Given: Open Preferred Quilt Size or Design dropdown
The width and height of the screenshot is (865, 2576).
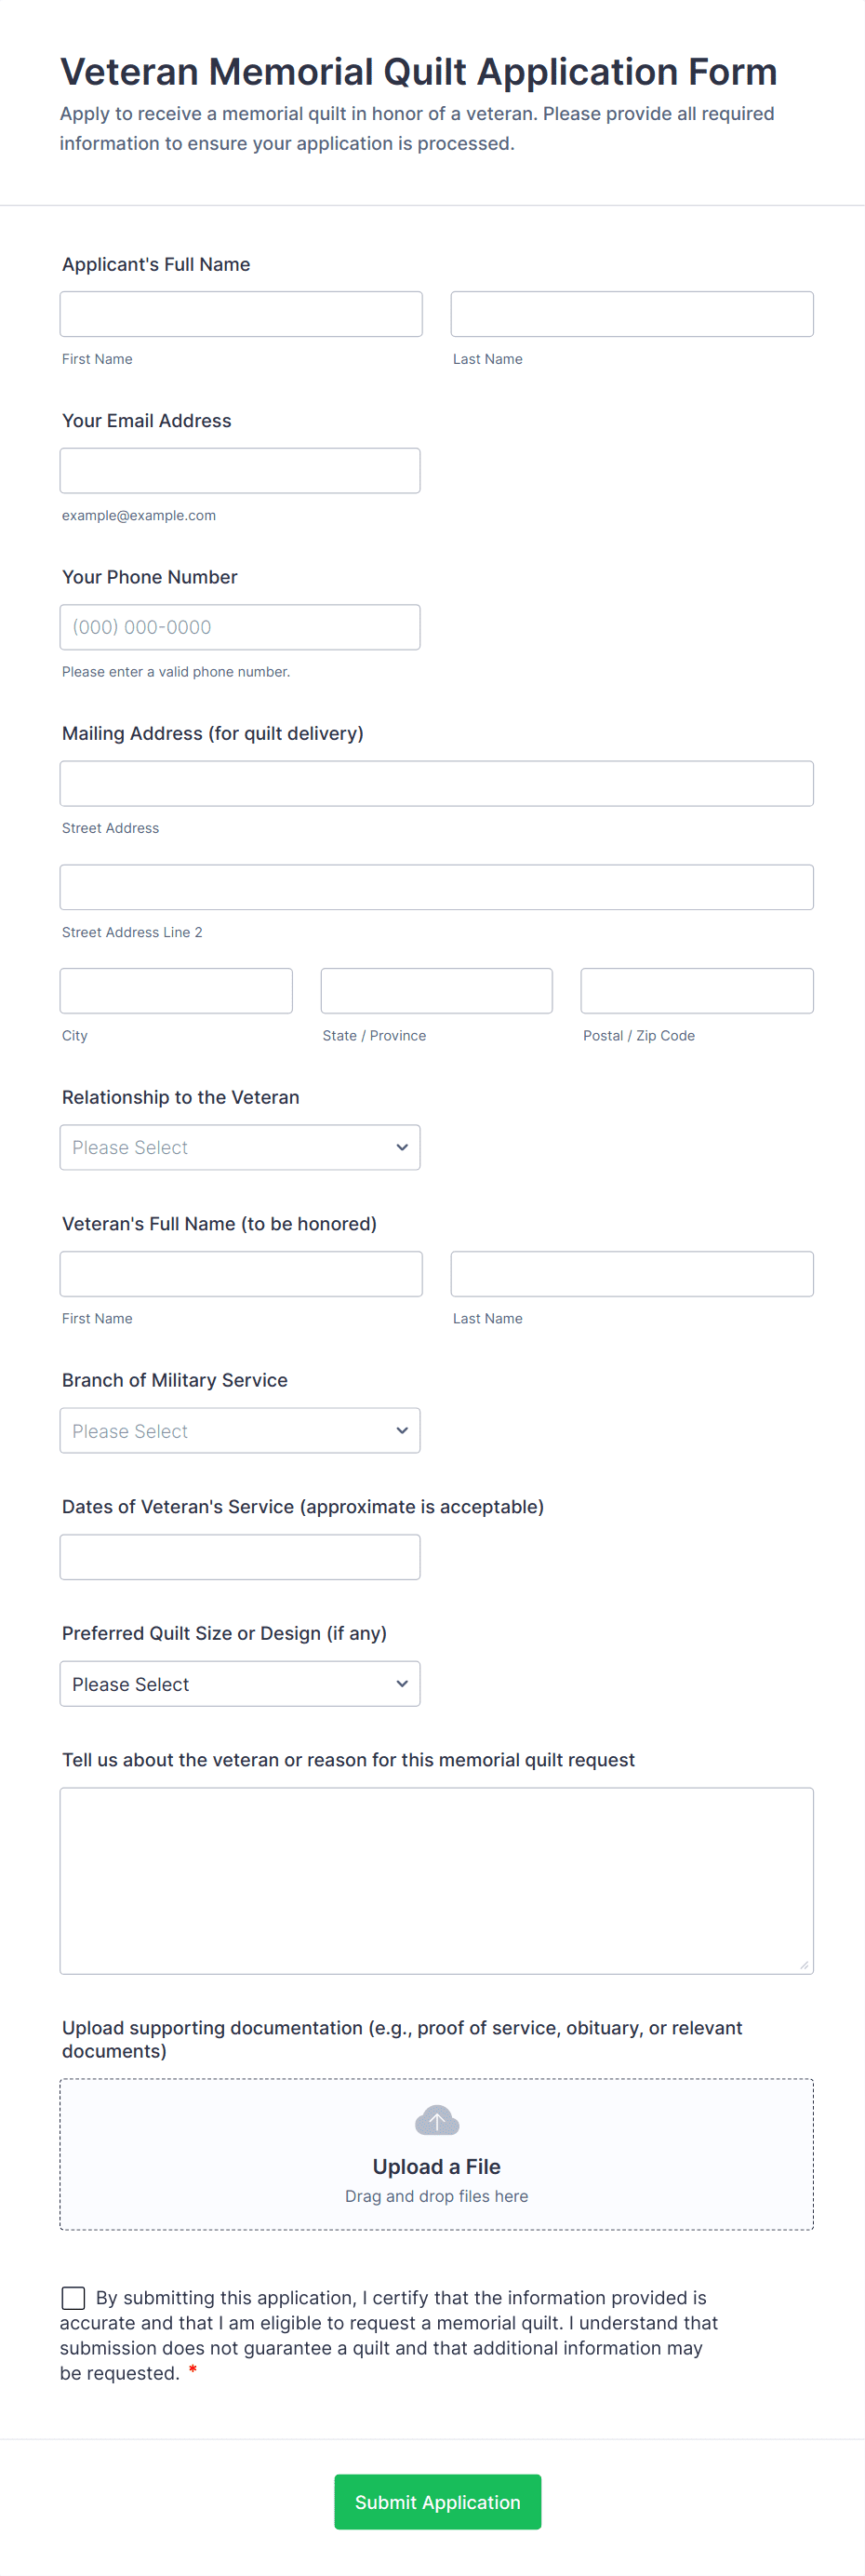Looking at the screenshot, I should pyautogui.click(x=240, y=1683).
